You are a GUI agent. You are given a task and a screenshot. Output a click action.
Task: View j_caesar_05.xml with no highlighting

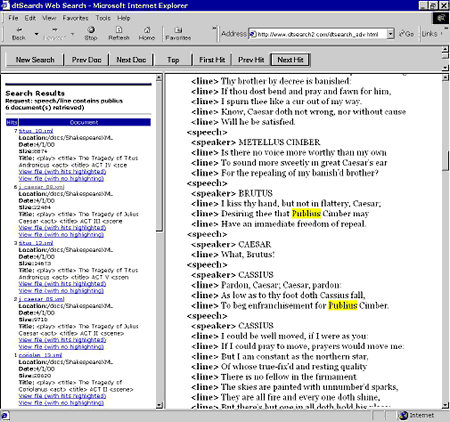tap(61, 347)
